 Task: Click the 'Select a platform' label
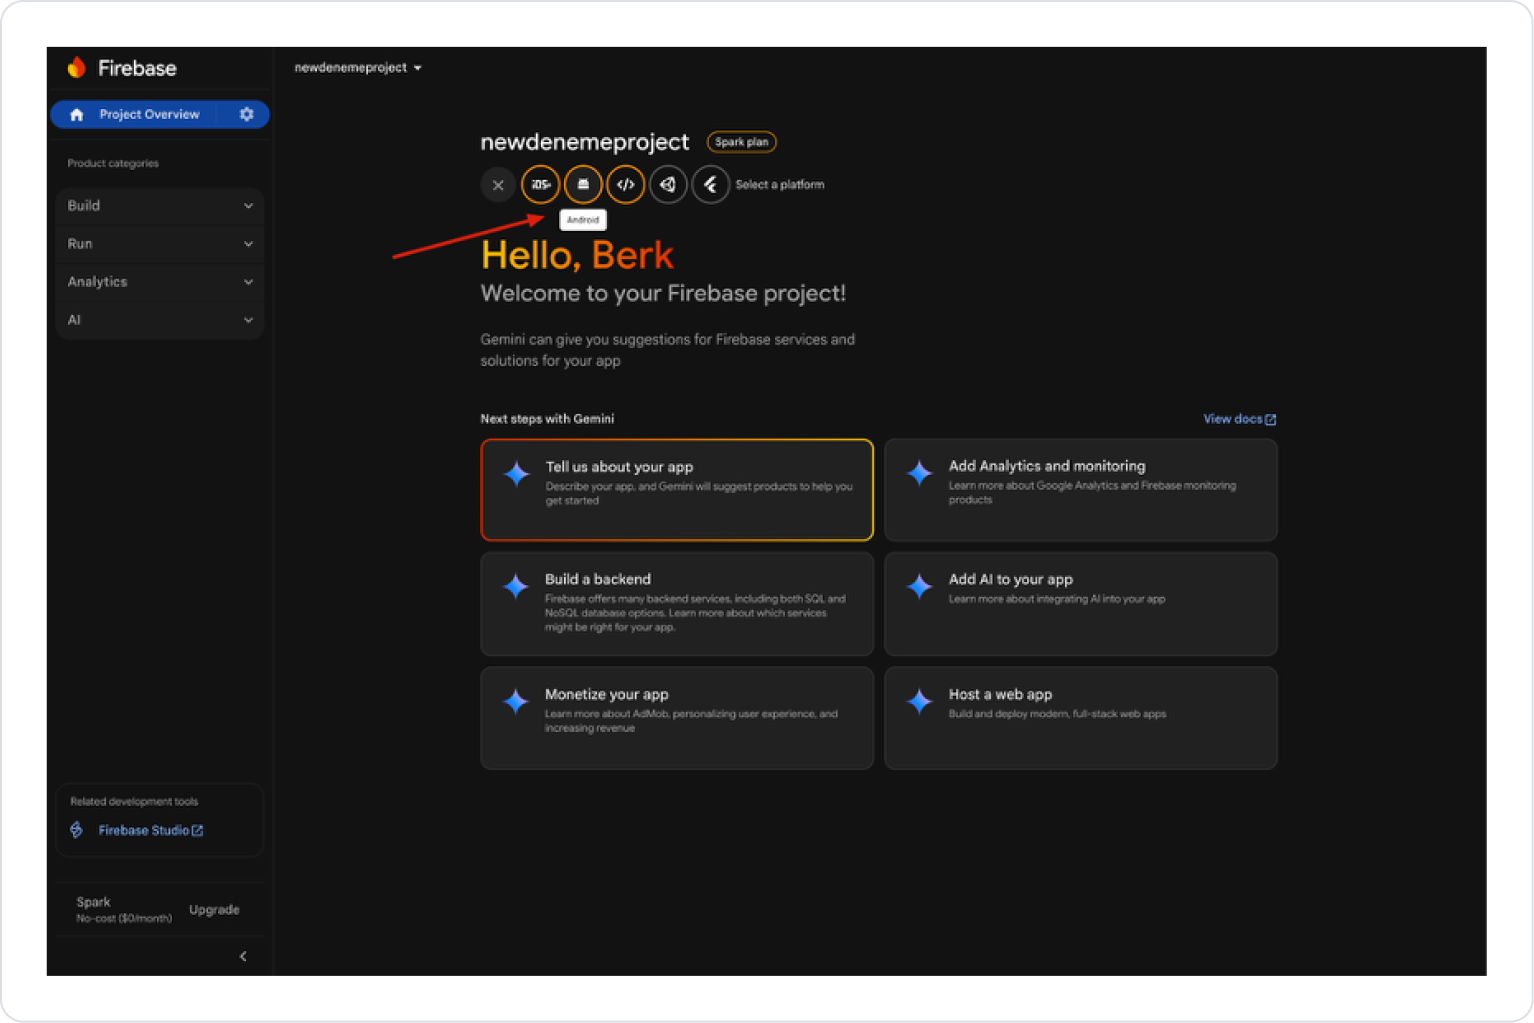pos(780,184)
